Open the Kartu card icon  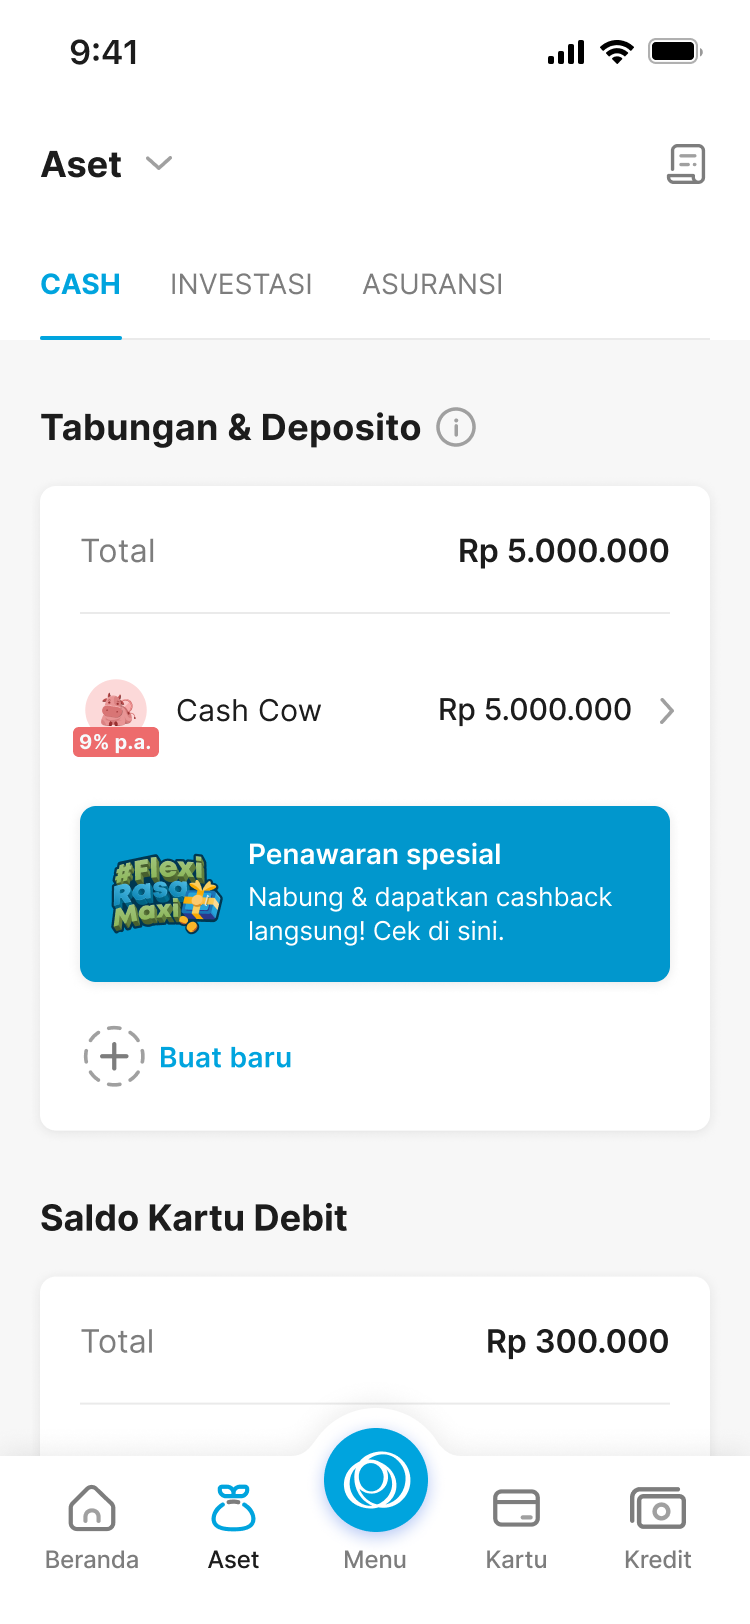(516, 1508)
